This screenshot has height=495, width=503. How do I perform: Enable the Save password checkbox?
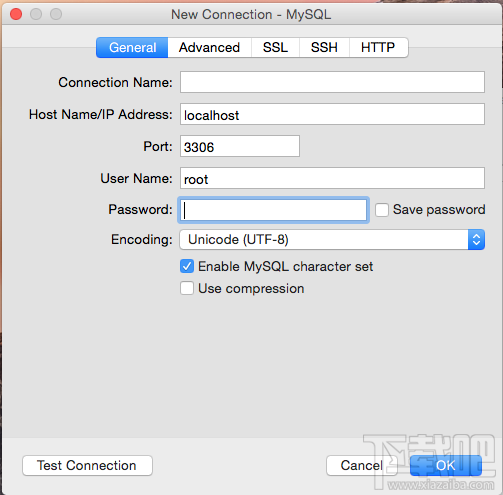point(382,210)
